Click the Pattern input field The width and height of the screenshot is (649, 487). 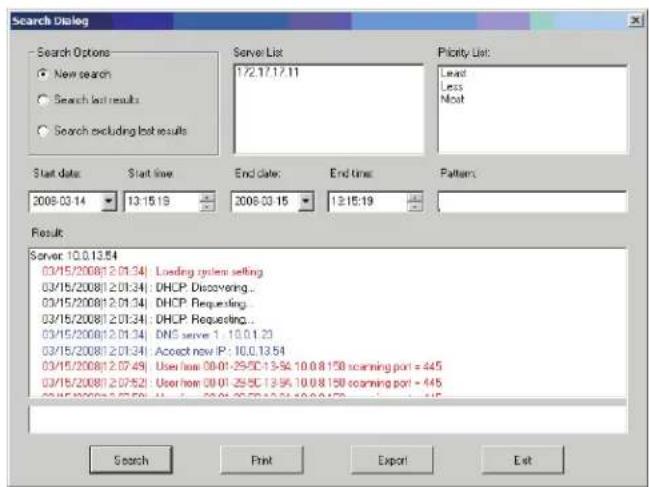[x=532, y=202]
